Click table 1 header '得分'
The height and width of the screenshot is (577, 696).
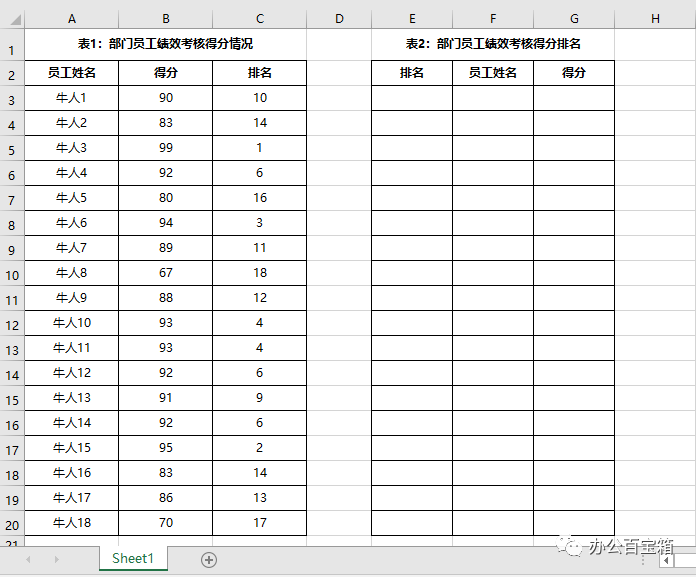(166, 73)
